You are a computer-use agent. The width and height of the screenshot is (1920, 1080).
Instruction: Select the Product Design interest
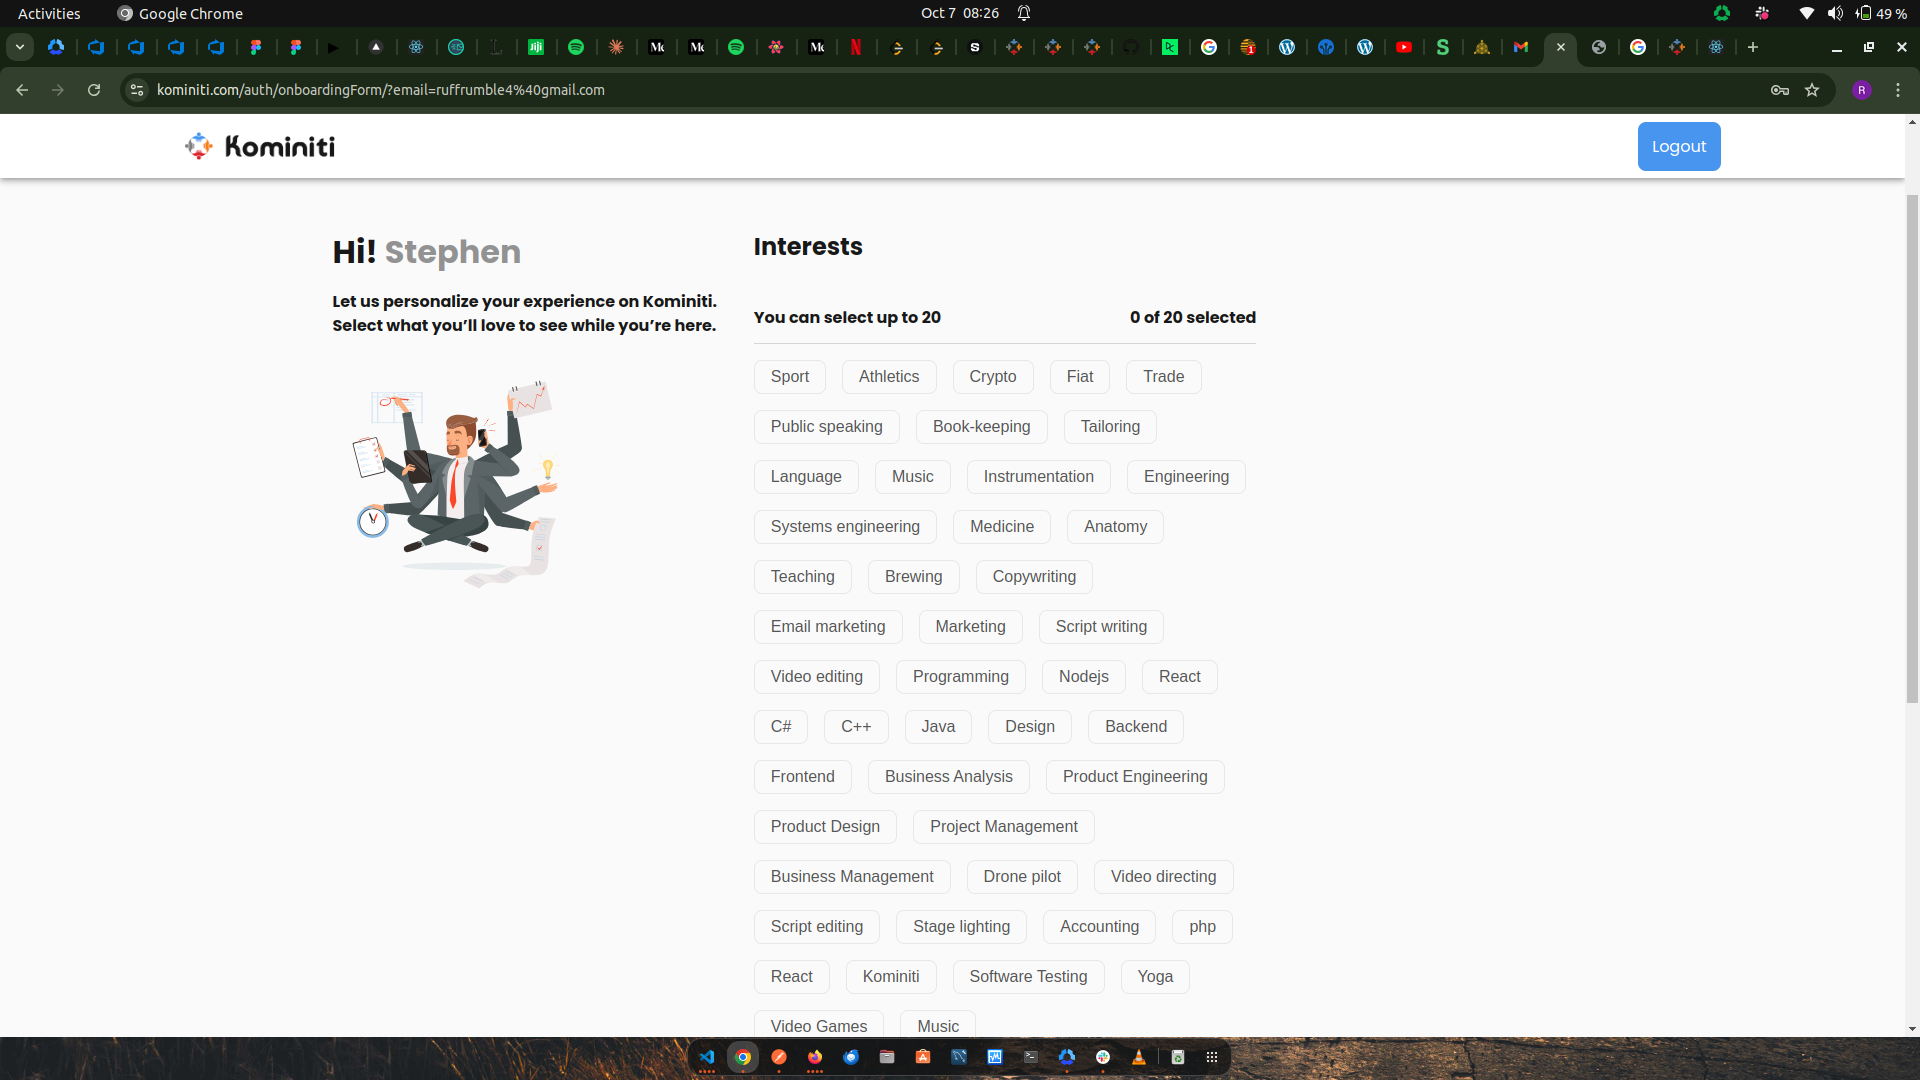(825, 827)
